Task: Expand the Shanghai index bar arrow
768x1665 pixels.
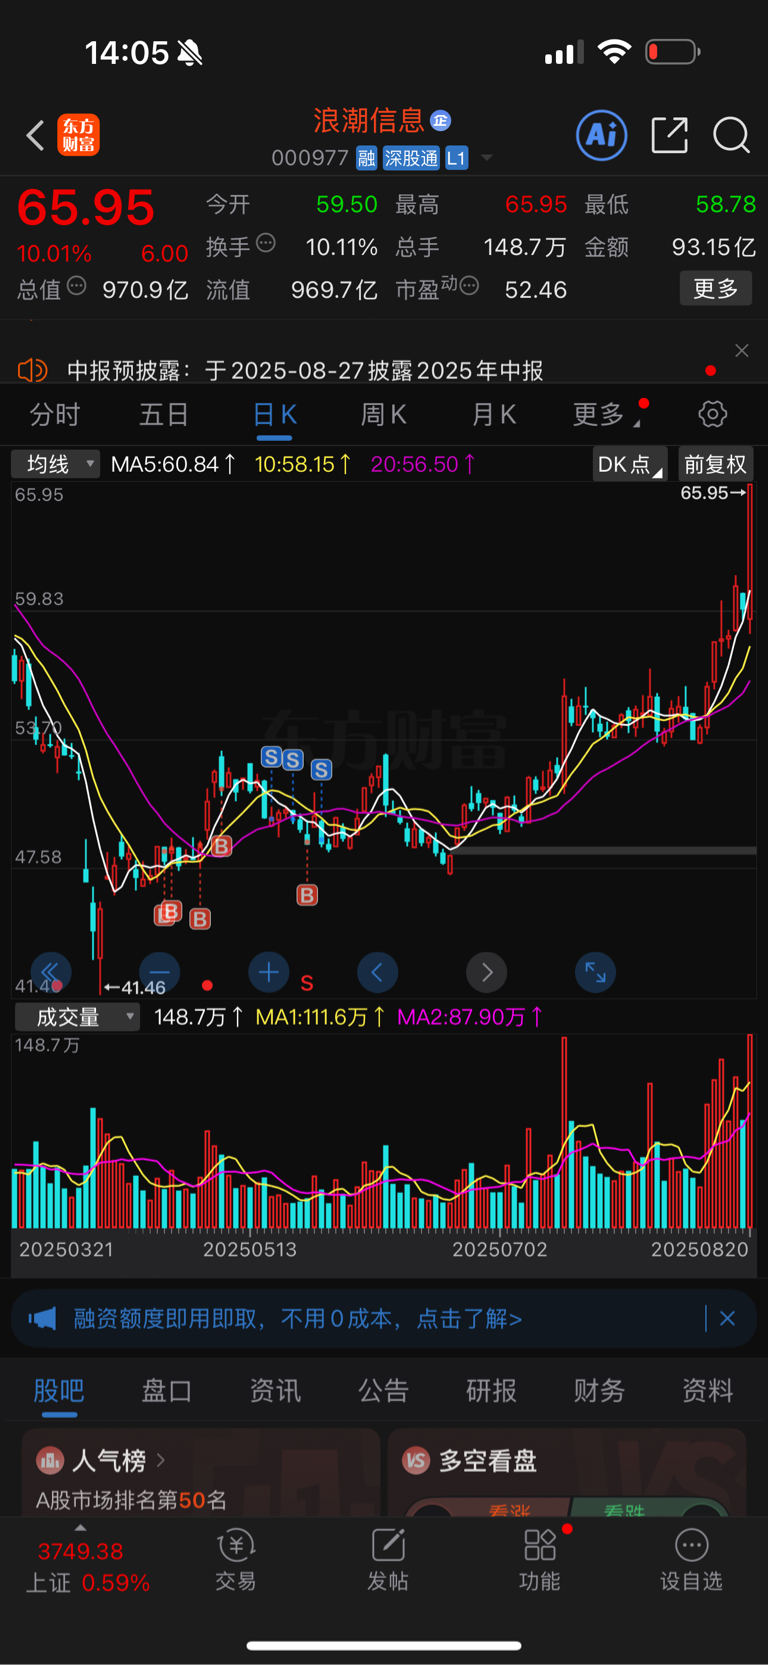Action: (80, 1528)
